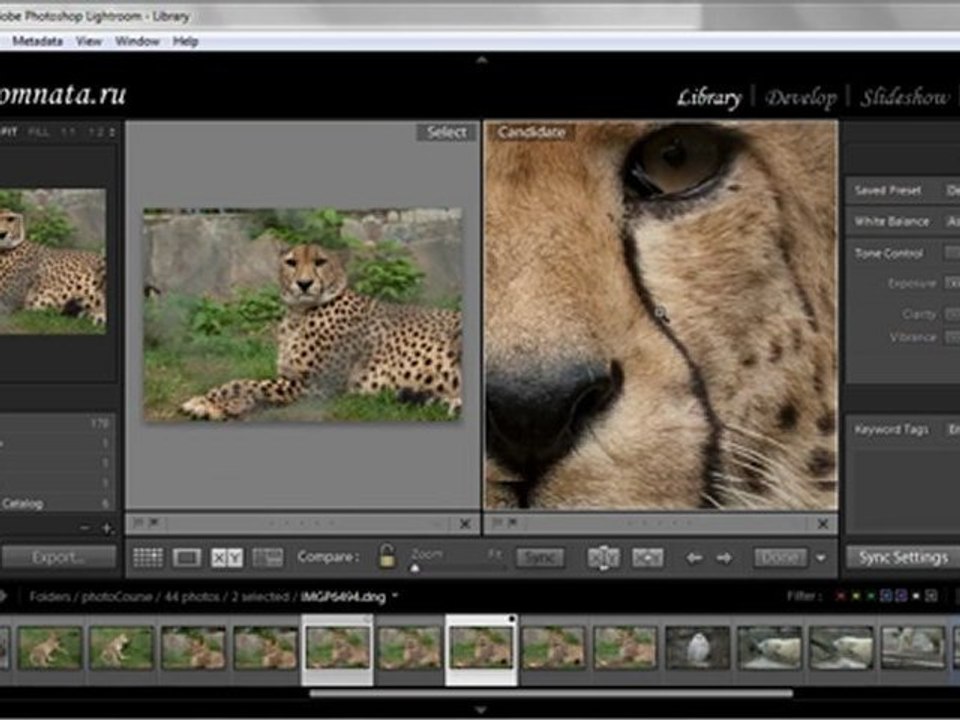The image size is (960, 720).
Task: Switch to Loupe view icon
Action: [187, 558]
